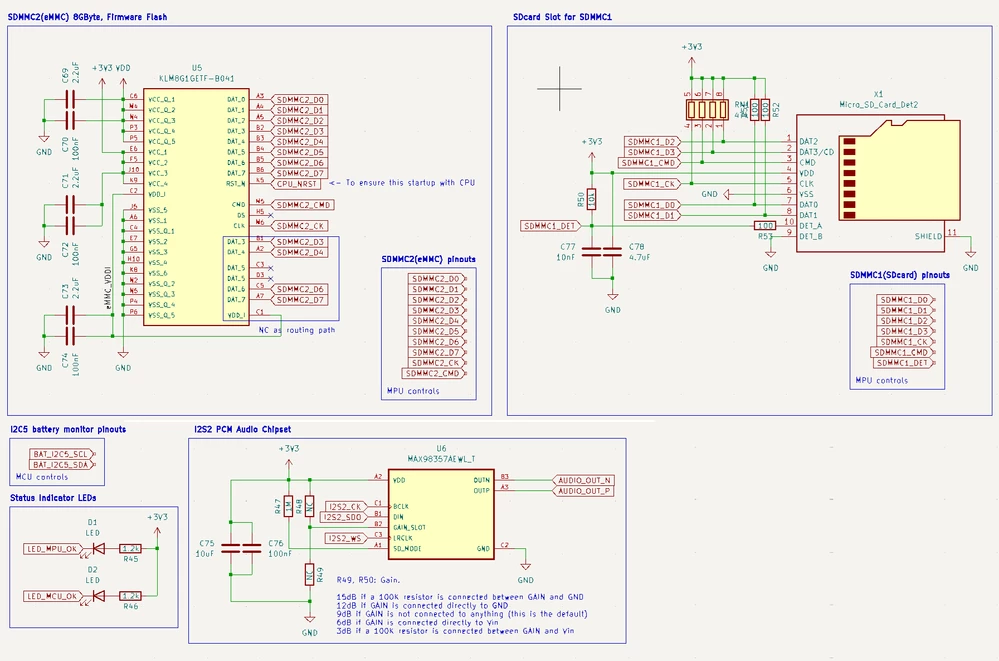The height and width of the screenshot is (661, 999).
Task: Pick capacitor C74 symbol
Action: 70,336
